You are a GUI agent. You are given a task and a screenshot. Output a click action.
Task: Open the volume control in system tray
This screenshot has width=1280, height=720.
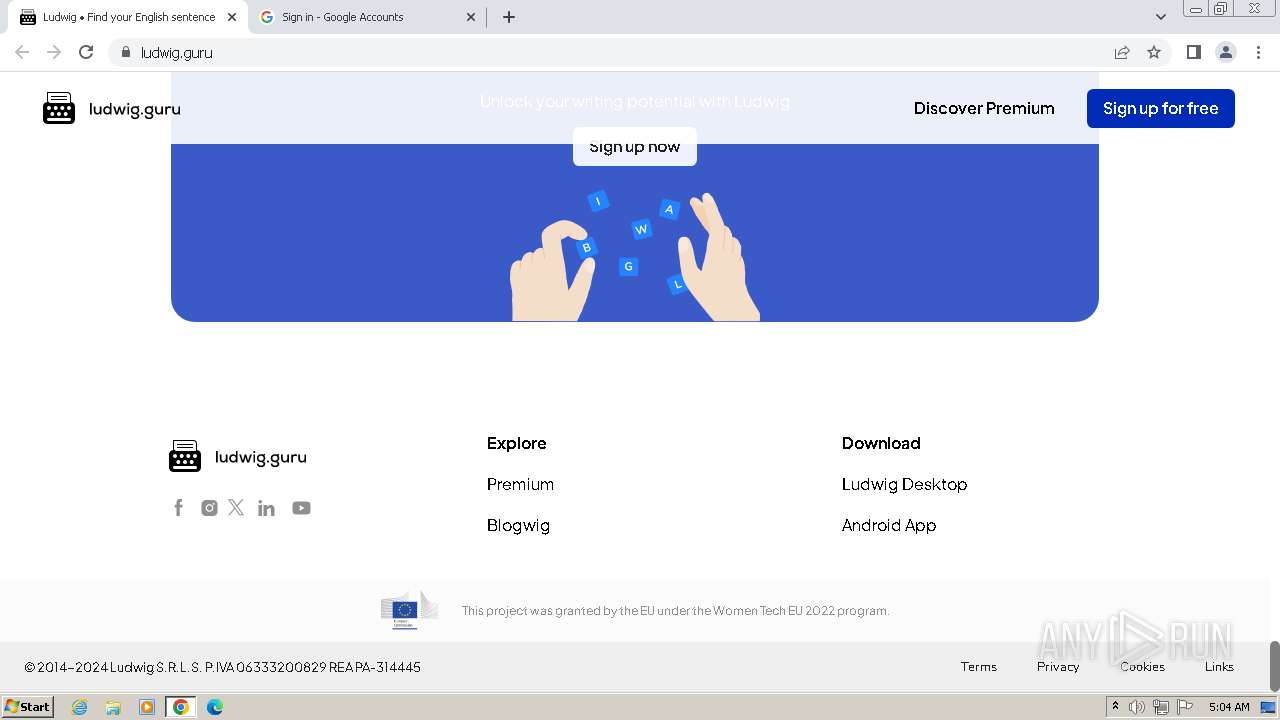[1137, 707]
